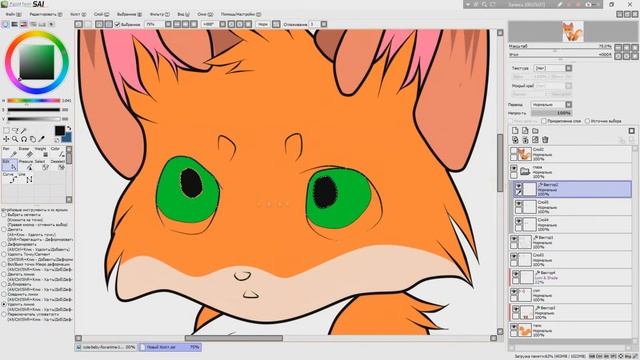
Task: Select the rotate view tool
Action: 24,139
